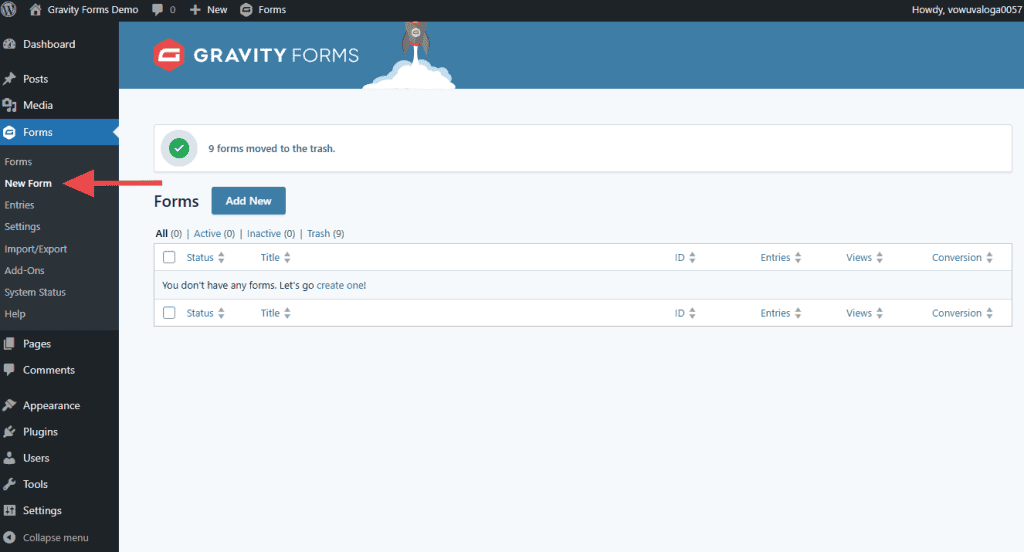Open the Howdy user account menu

click(x=967, y=10)
